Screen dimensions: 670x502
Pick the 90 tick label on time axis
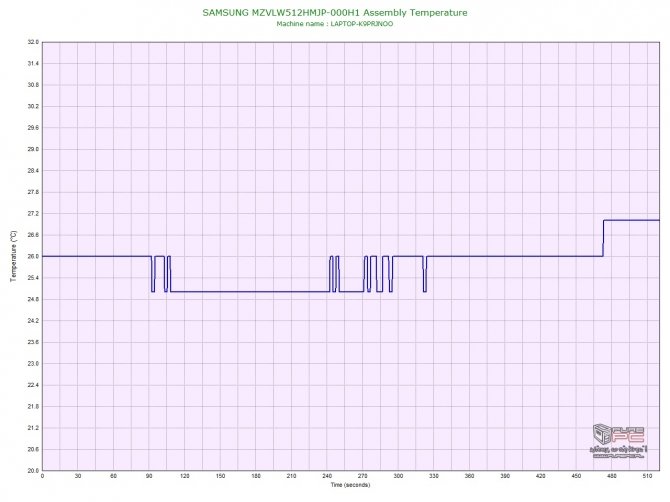coord(149,476)
